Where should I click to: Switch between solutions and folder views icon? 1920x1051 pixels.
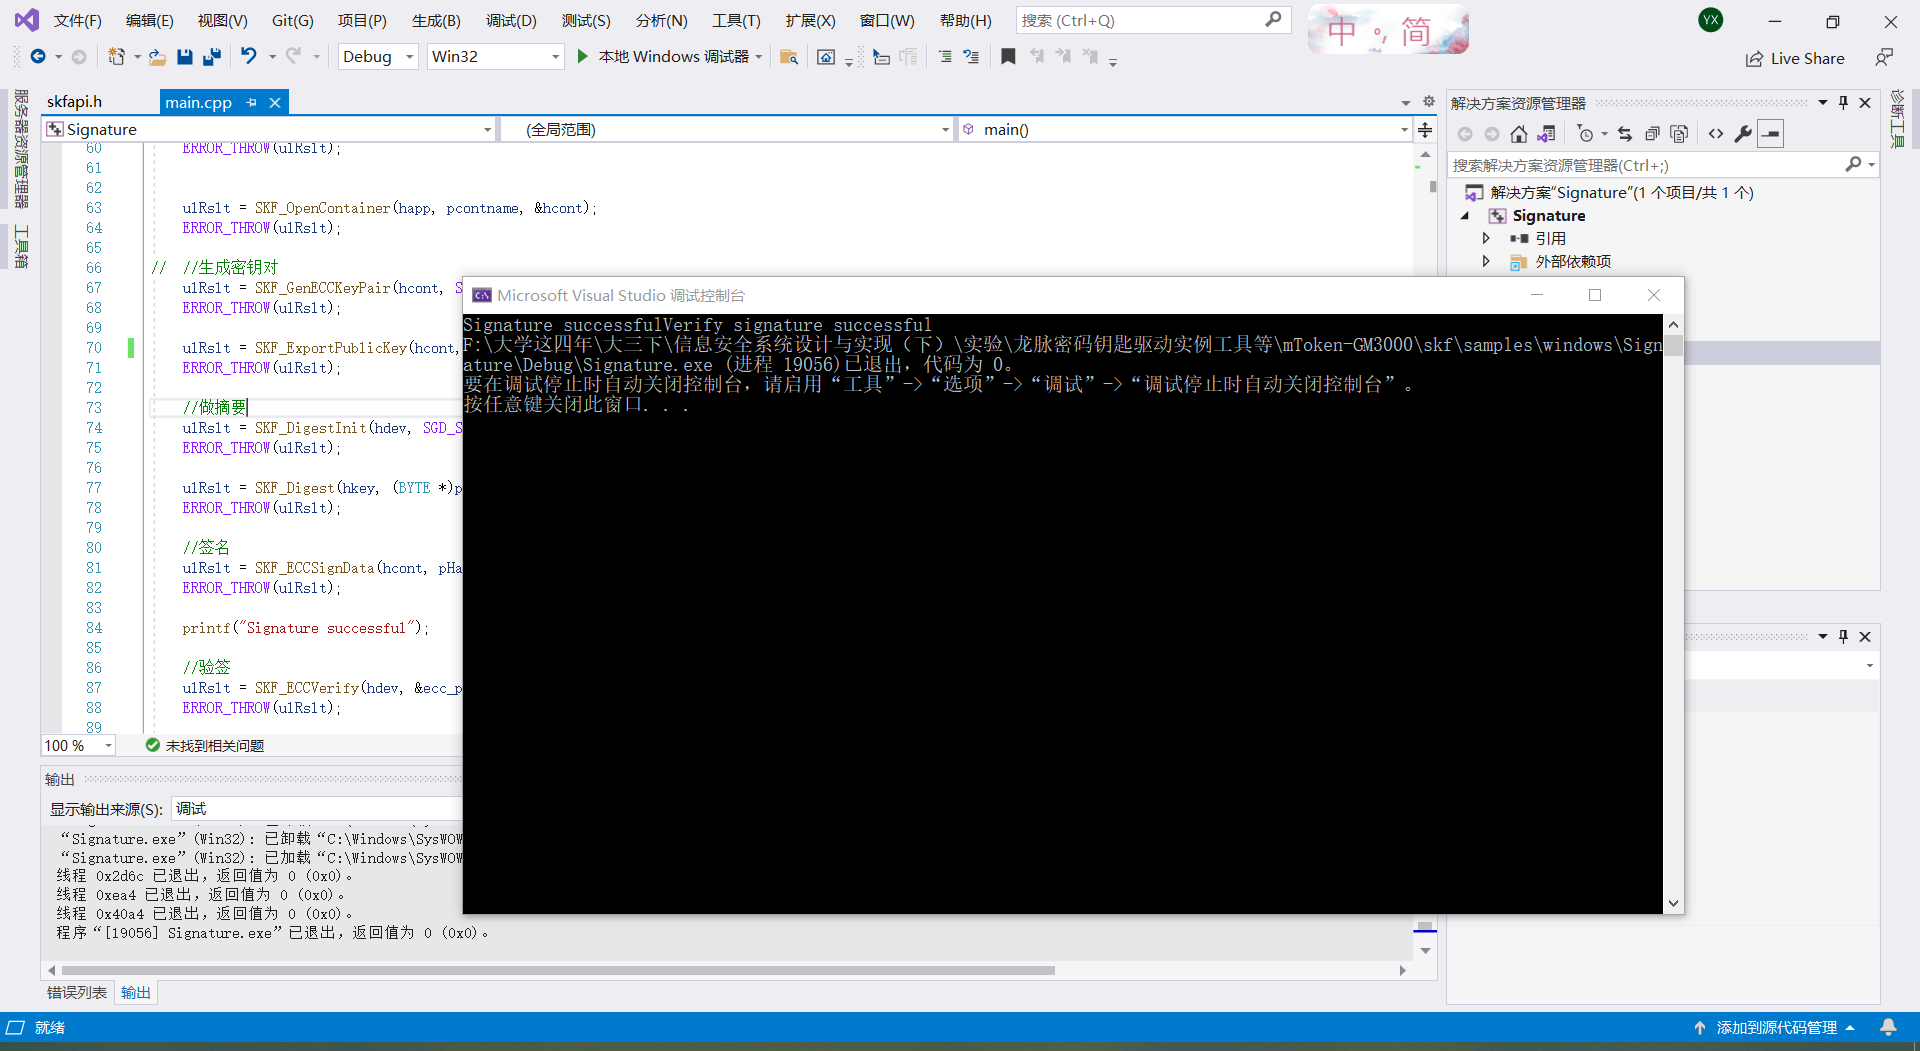(x=1546, y=134)
